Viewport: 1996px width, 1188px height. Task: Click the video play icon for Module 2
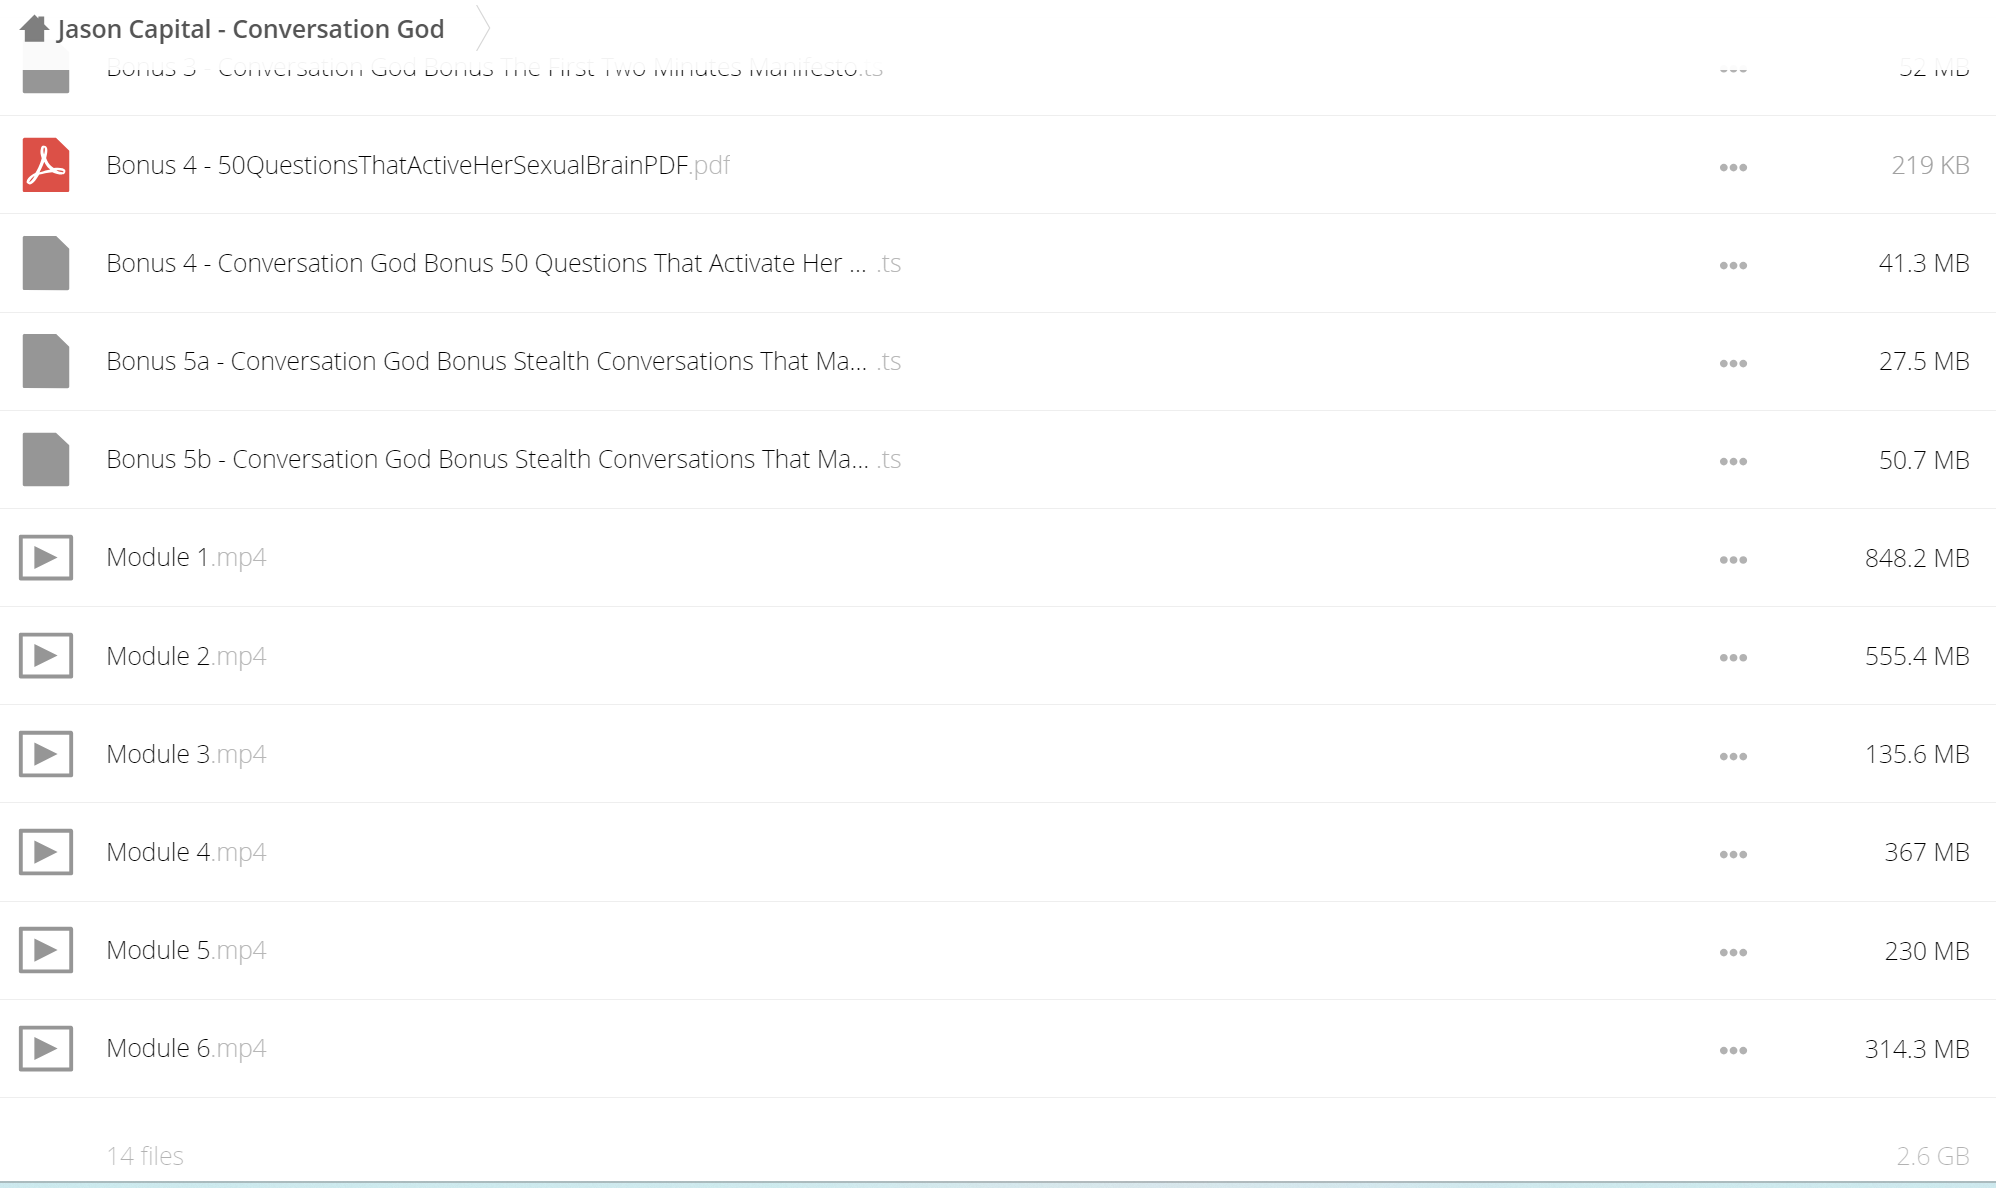click(x=46, y=655)
